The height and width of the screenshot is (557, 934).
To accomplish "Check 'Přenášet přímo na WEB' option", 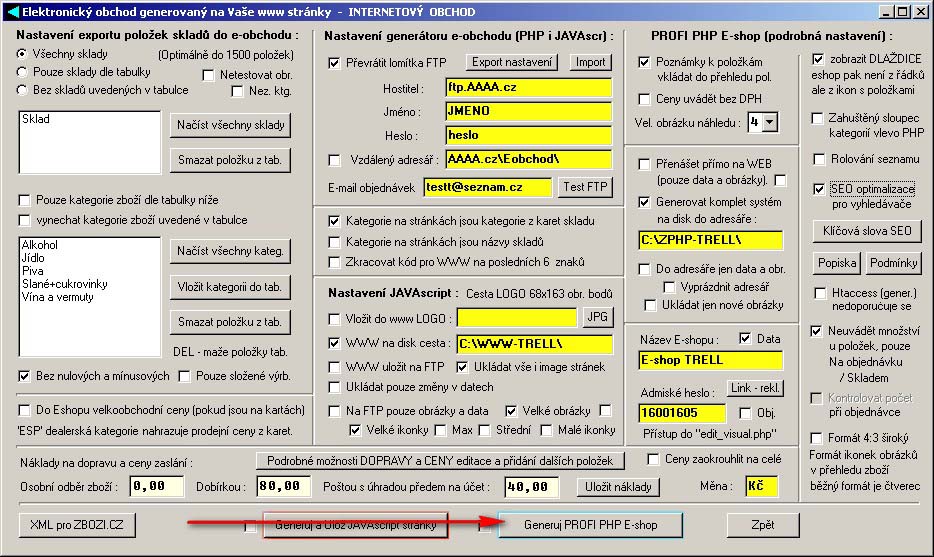I will pos(644,164).
